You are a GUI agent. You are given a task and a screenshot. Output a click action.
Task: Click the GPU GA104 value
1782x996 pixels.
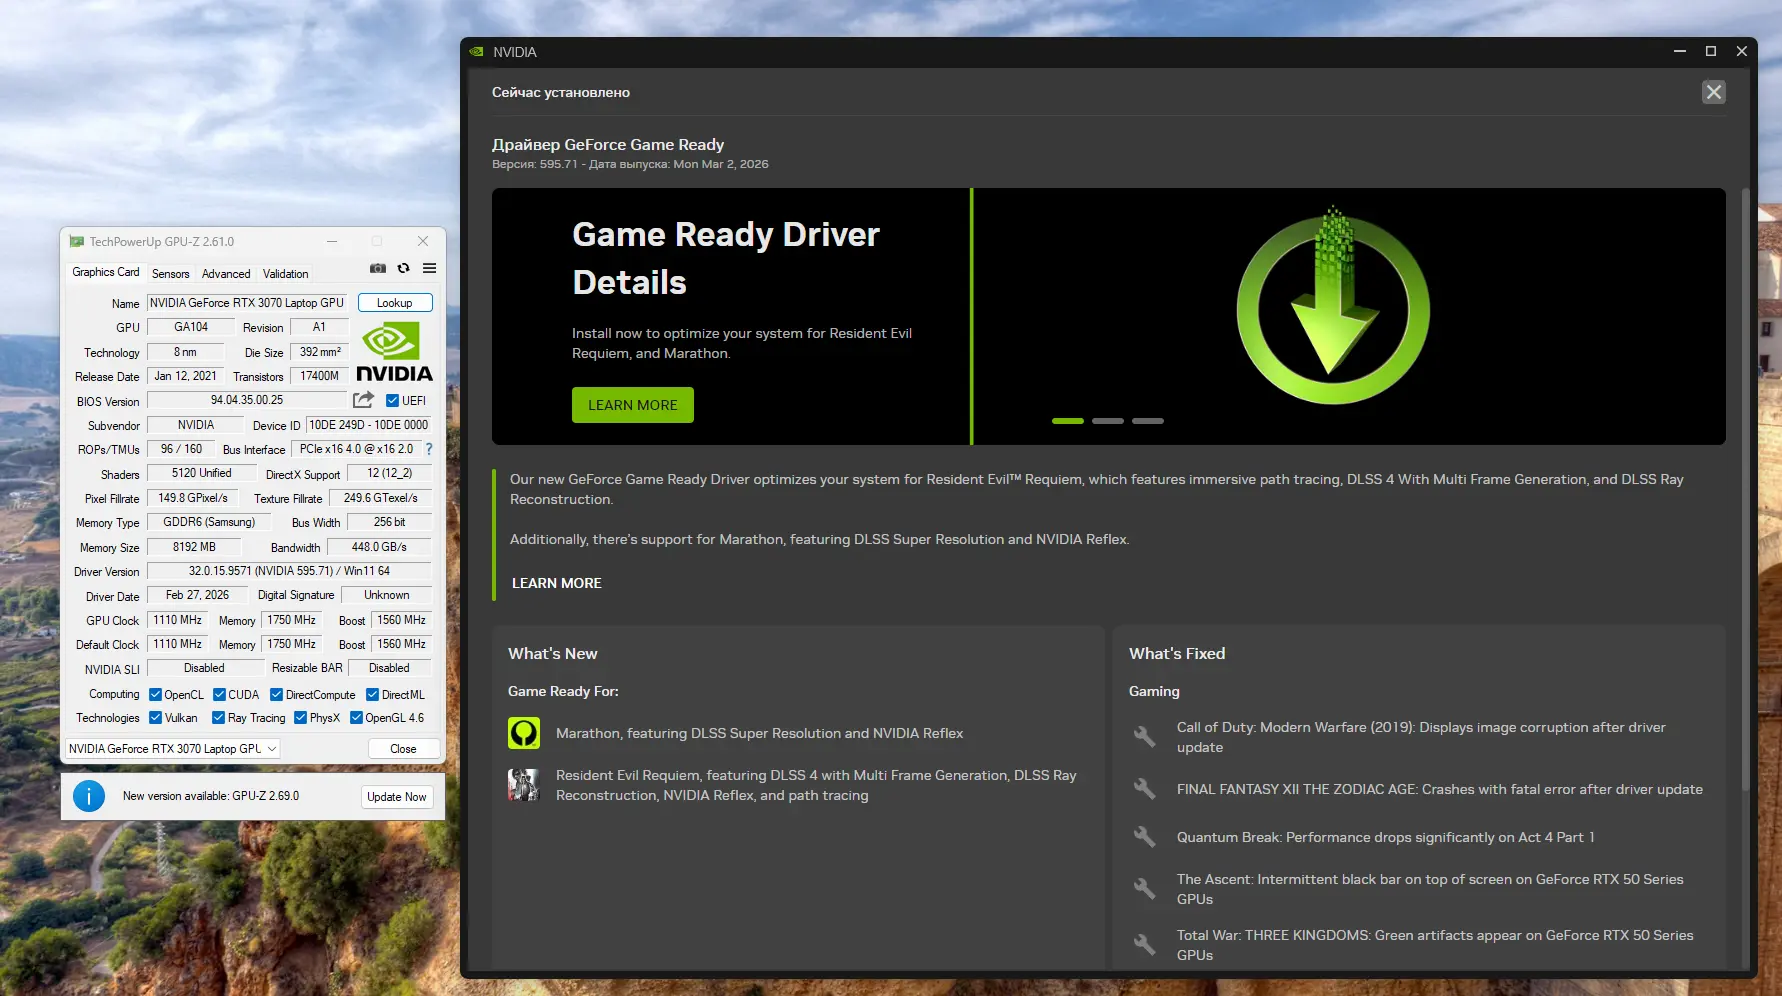click(191, 327)
